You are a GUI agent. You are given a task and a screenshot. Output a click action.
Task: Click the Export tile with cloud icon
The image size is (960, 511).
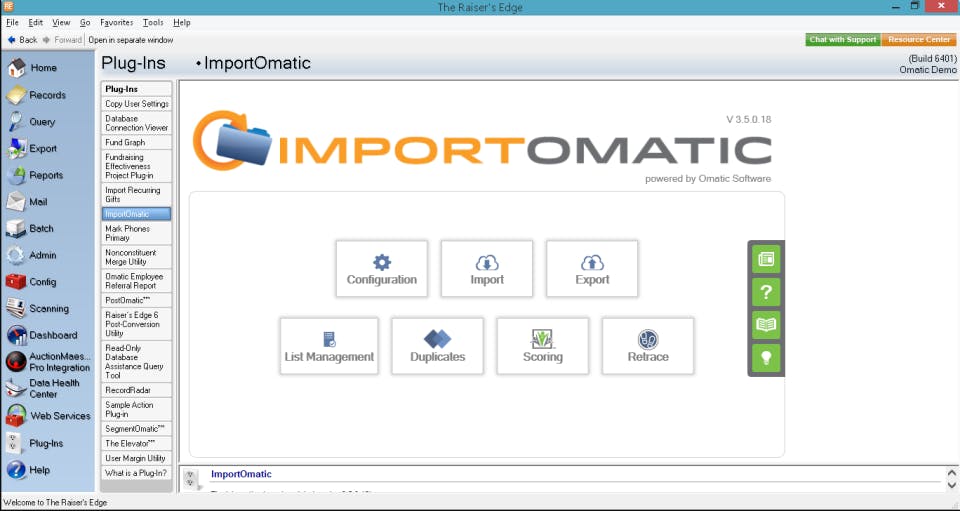pyautogui.click(x=592, y=269)
